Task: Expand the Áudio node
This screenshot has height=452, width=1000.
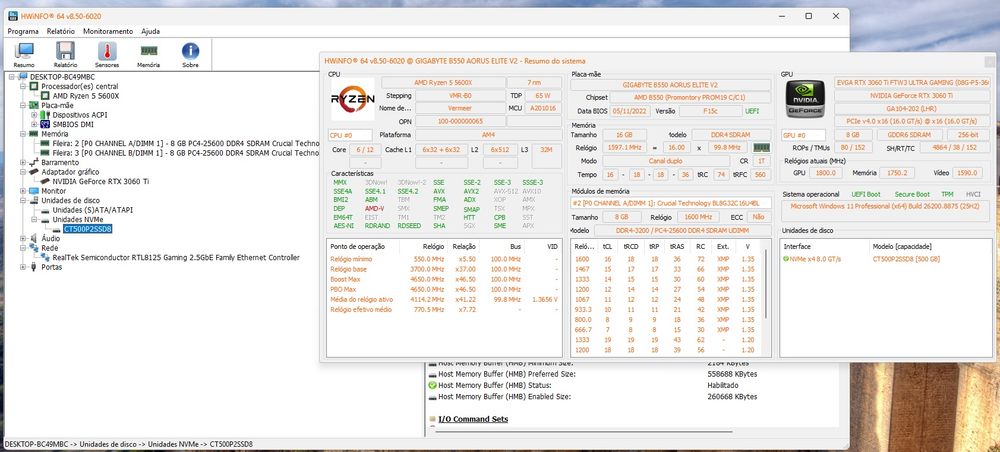Action: coord(23,238)
